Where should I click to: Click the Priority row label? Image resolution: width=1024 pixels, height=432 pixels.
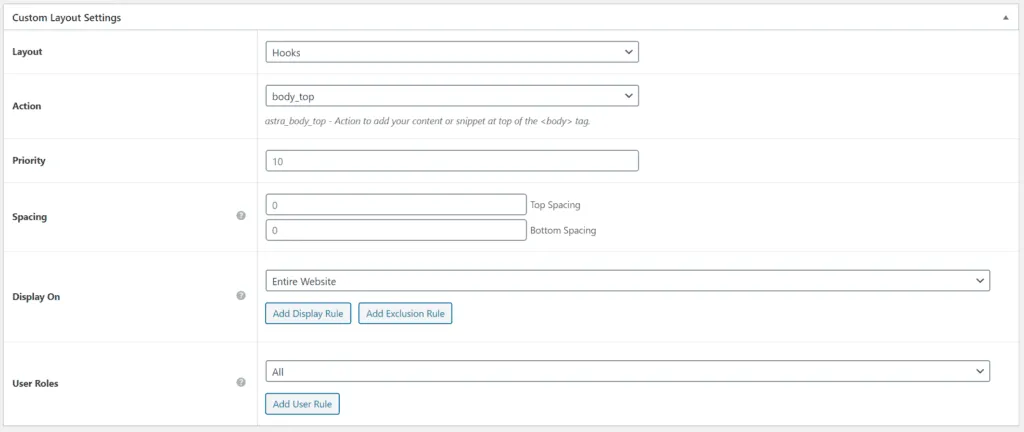(29, 161)
